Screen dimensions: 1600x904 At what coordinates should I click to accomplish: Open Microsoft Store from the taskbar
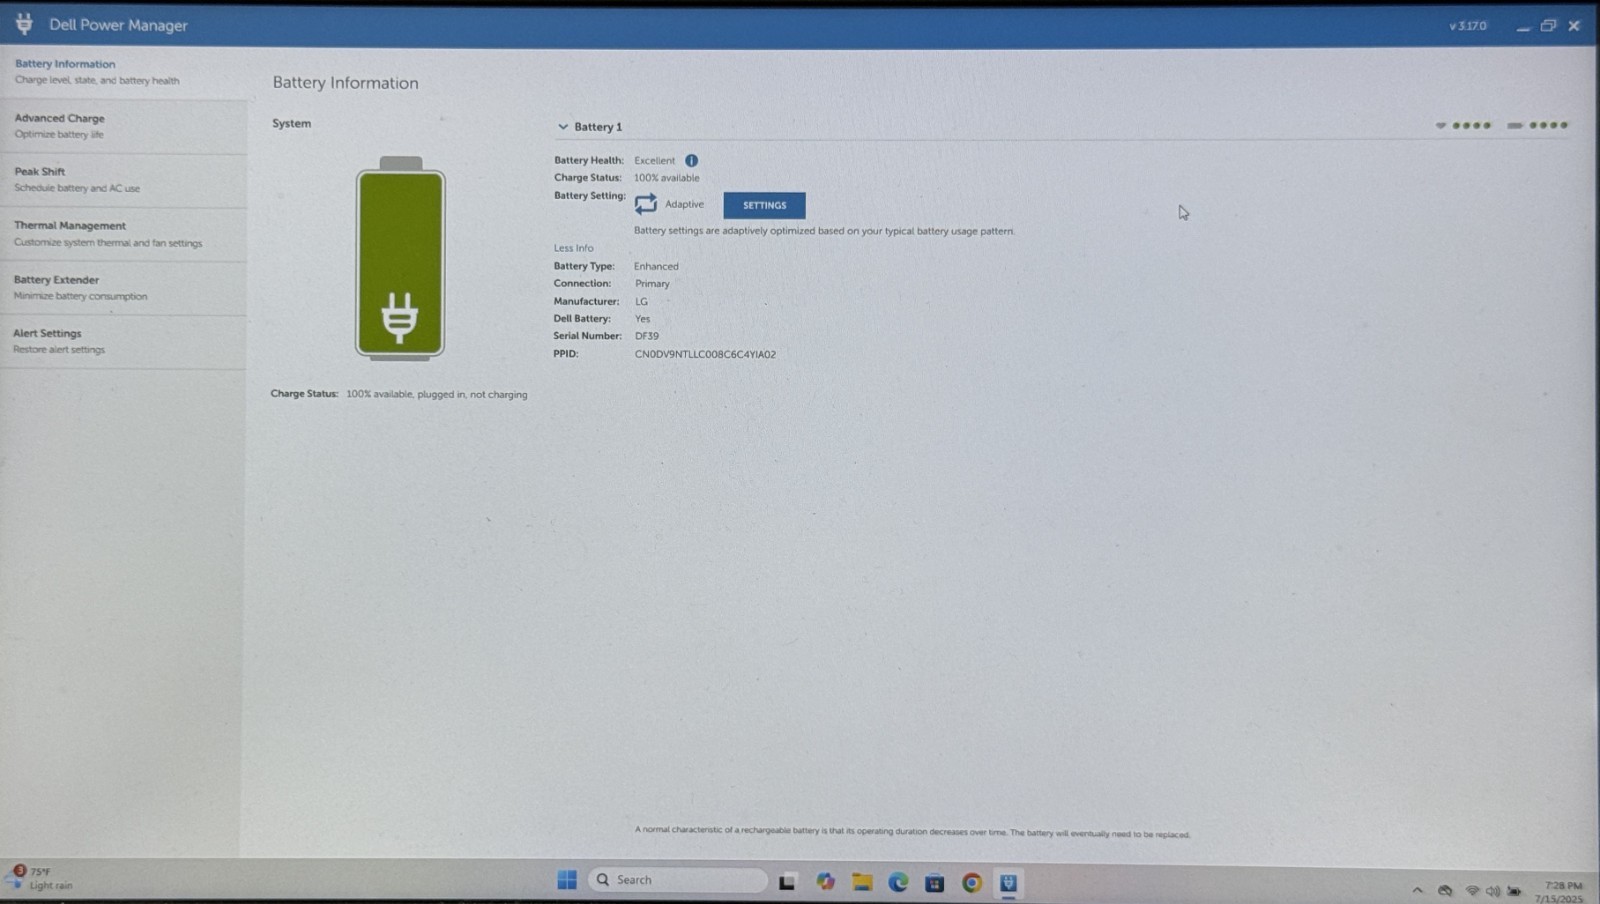tap(934, 883)
